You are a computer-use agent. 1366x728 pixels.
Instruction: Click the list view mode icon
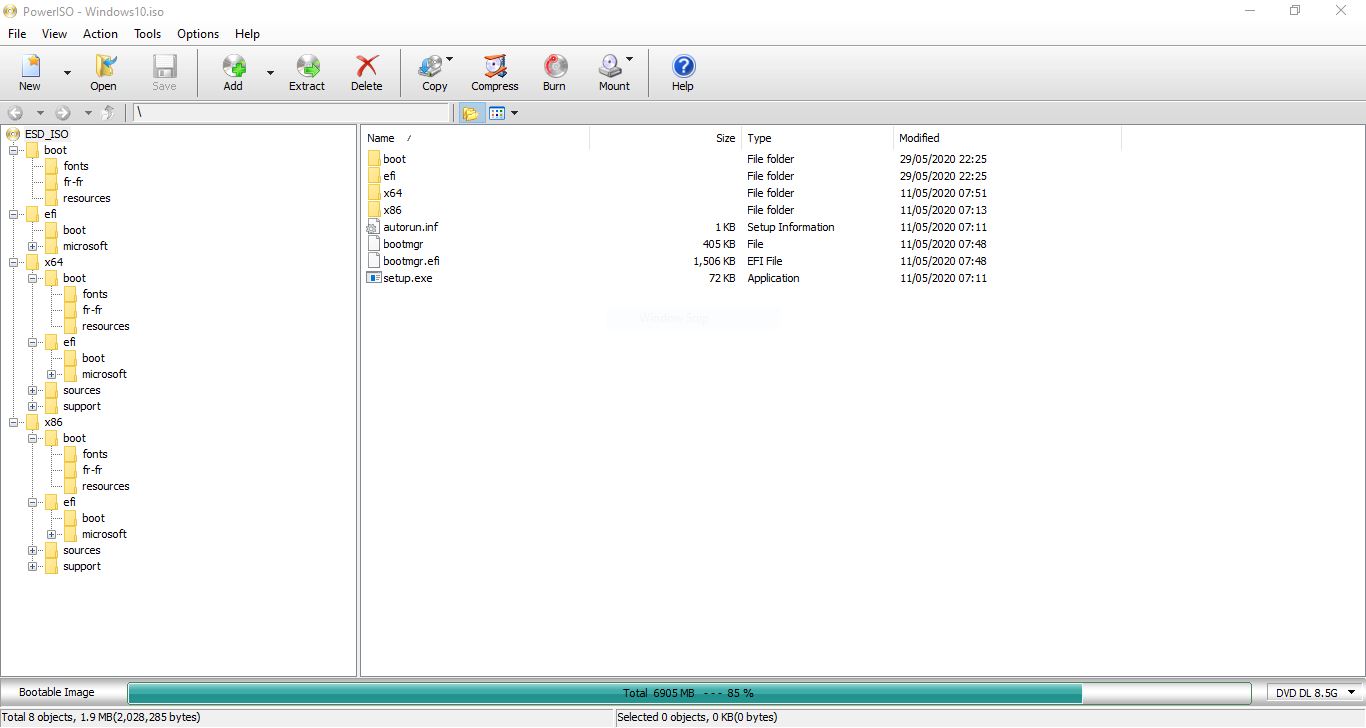[497, 113]
